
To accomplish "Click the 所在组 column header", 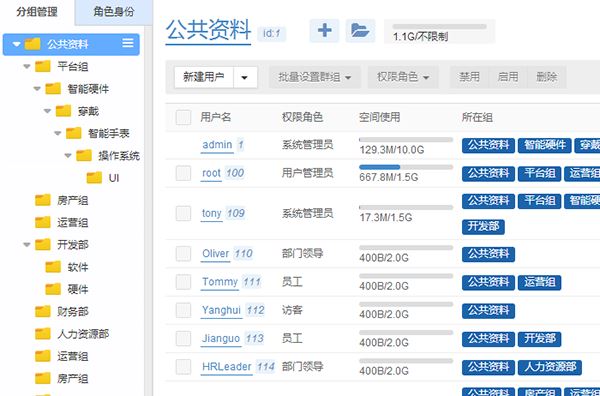I will tap(477, 117).
